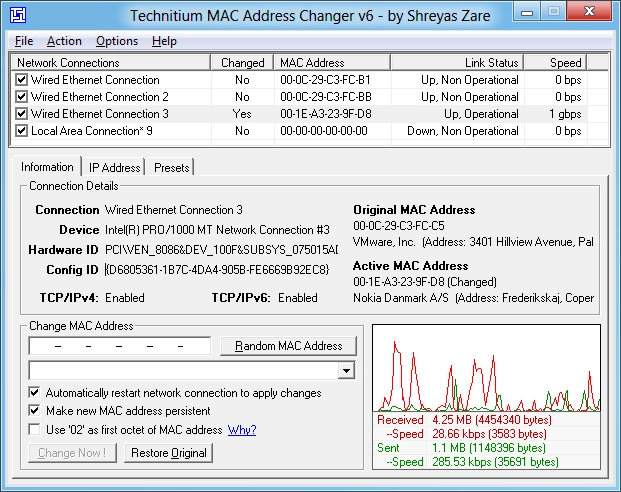The image size is (621, 492).
Task: Uncheck Make new MAC address persistent
Action: [x=34, y=411]
